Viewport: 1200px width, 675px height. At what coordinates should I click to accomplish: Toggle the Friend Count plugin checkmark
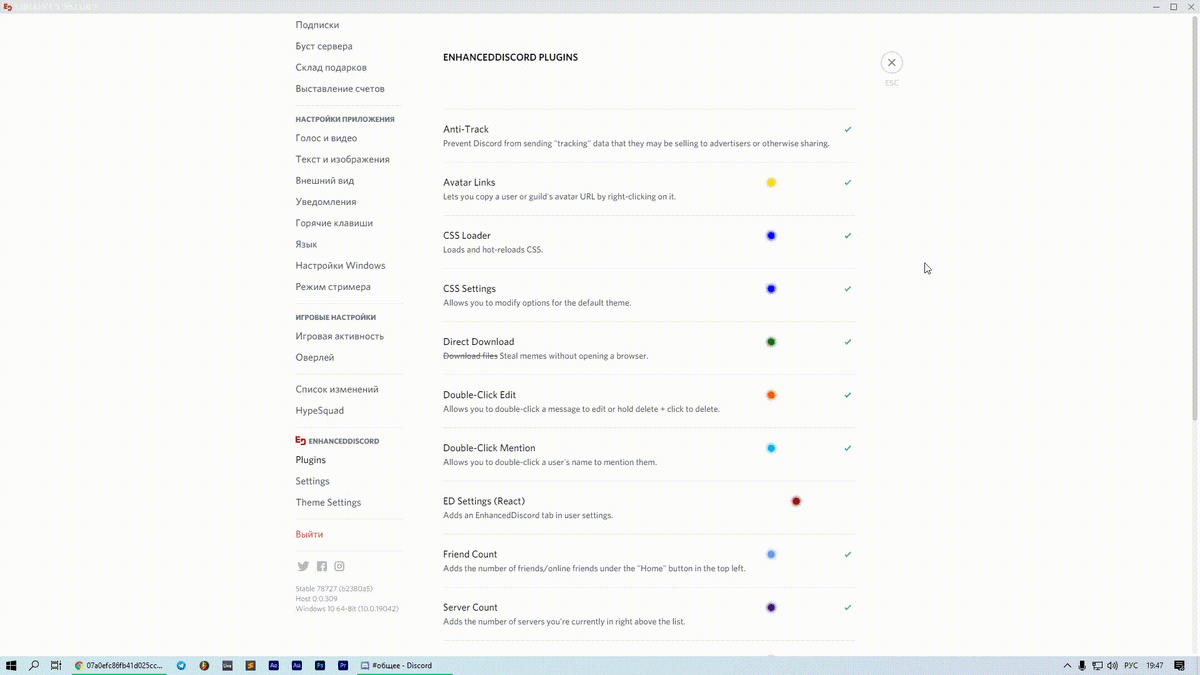(x=848, y=554)
